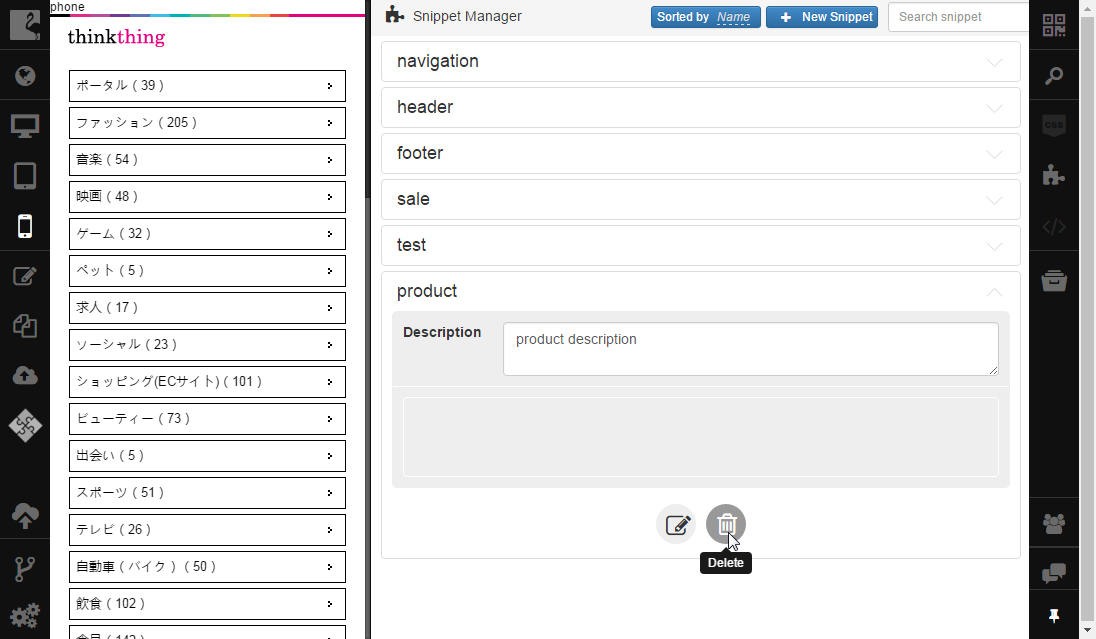The height and width of the screenshot is (639, 1096).
Task: Expand the footer snippet chevron
Action: 994,155
